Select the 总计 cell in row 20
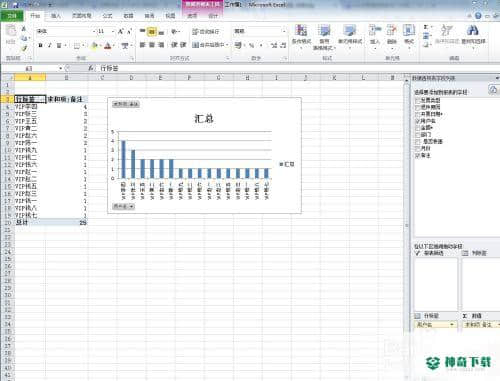The height and width of the screenshot is (381, 500). pos(30,222)
